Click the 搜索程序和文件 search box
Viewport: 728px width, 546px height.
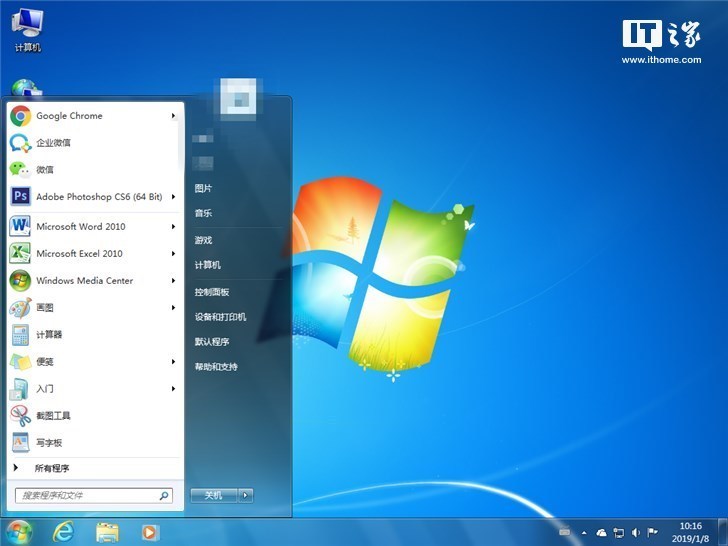point(94,495)
